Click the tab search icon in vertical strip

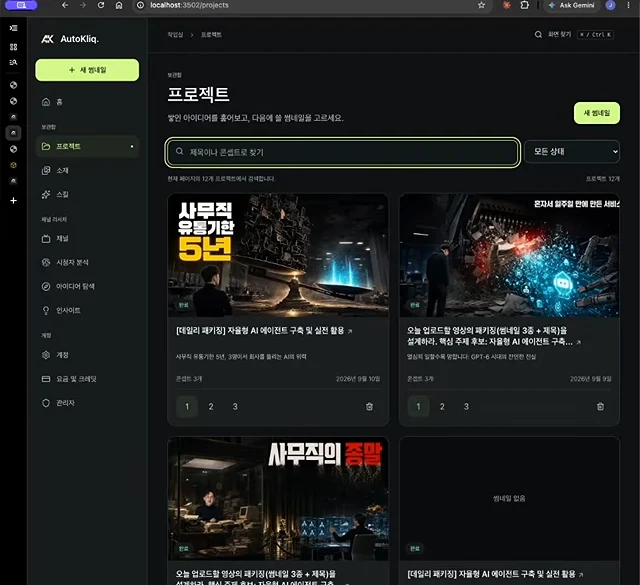(x=13, y=62)
